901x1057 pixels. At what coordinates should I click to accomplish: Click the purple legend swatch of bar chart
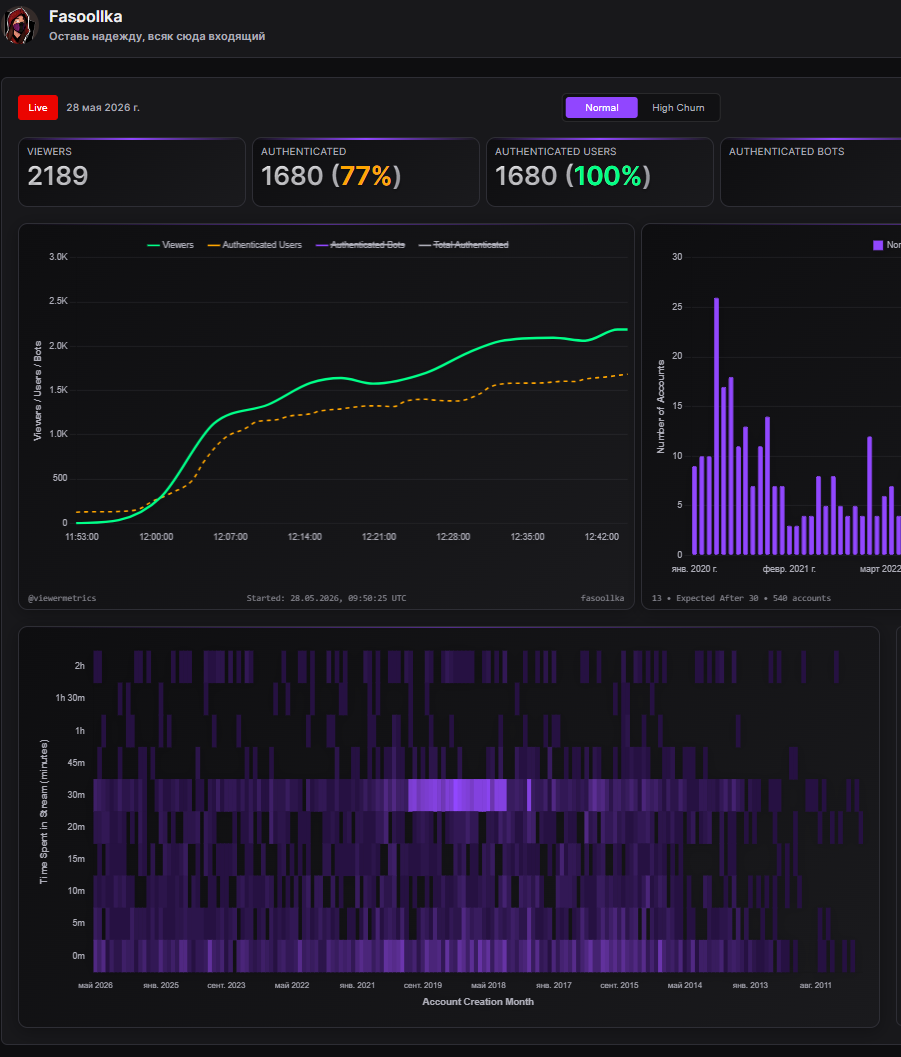point(878,245)
